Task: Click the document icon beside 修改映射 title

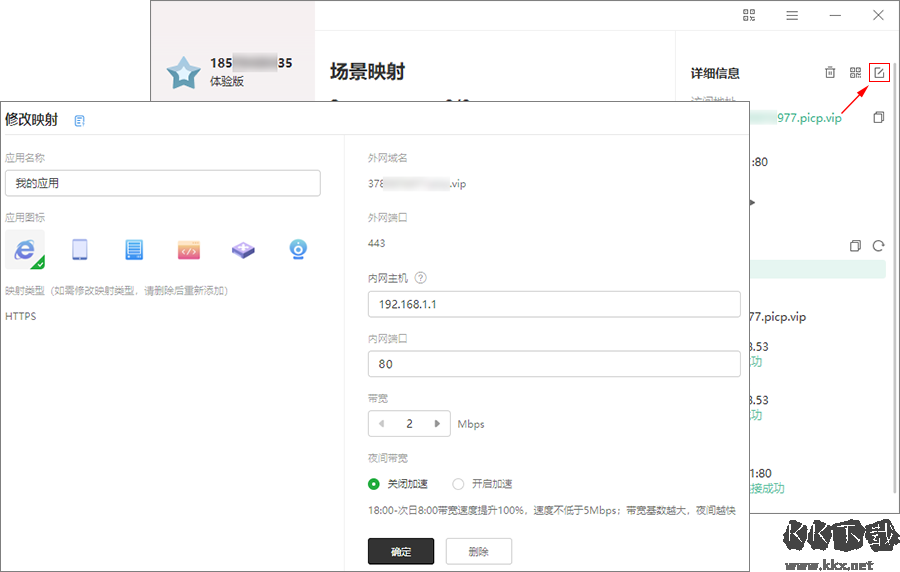Action: click(x=80, y=120)
